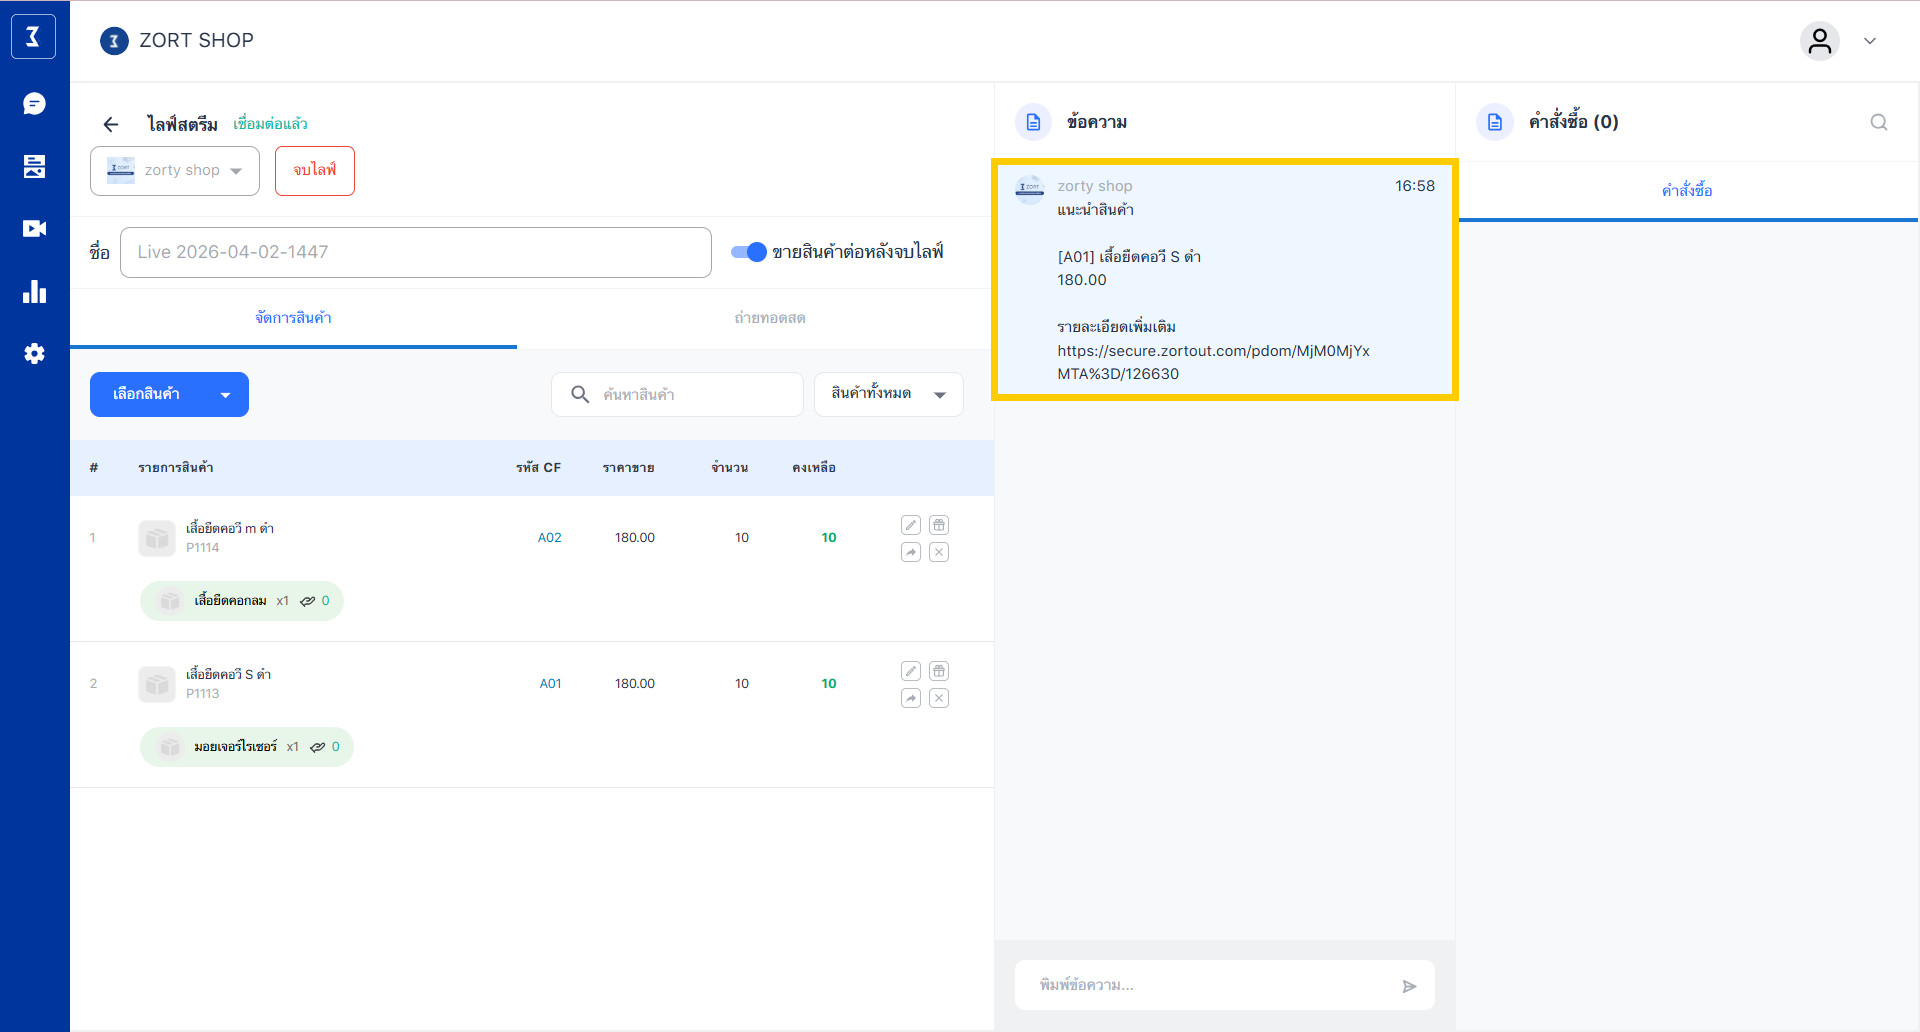
Task: Click the share arrow icon for product A02
Action: coord(910,552)
